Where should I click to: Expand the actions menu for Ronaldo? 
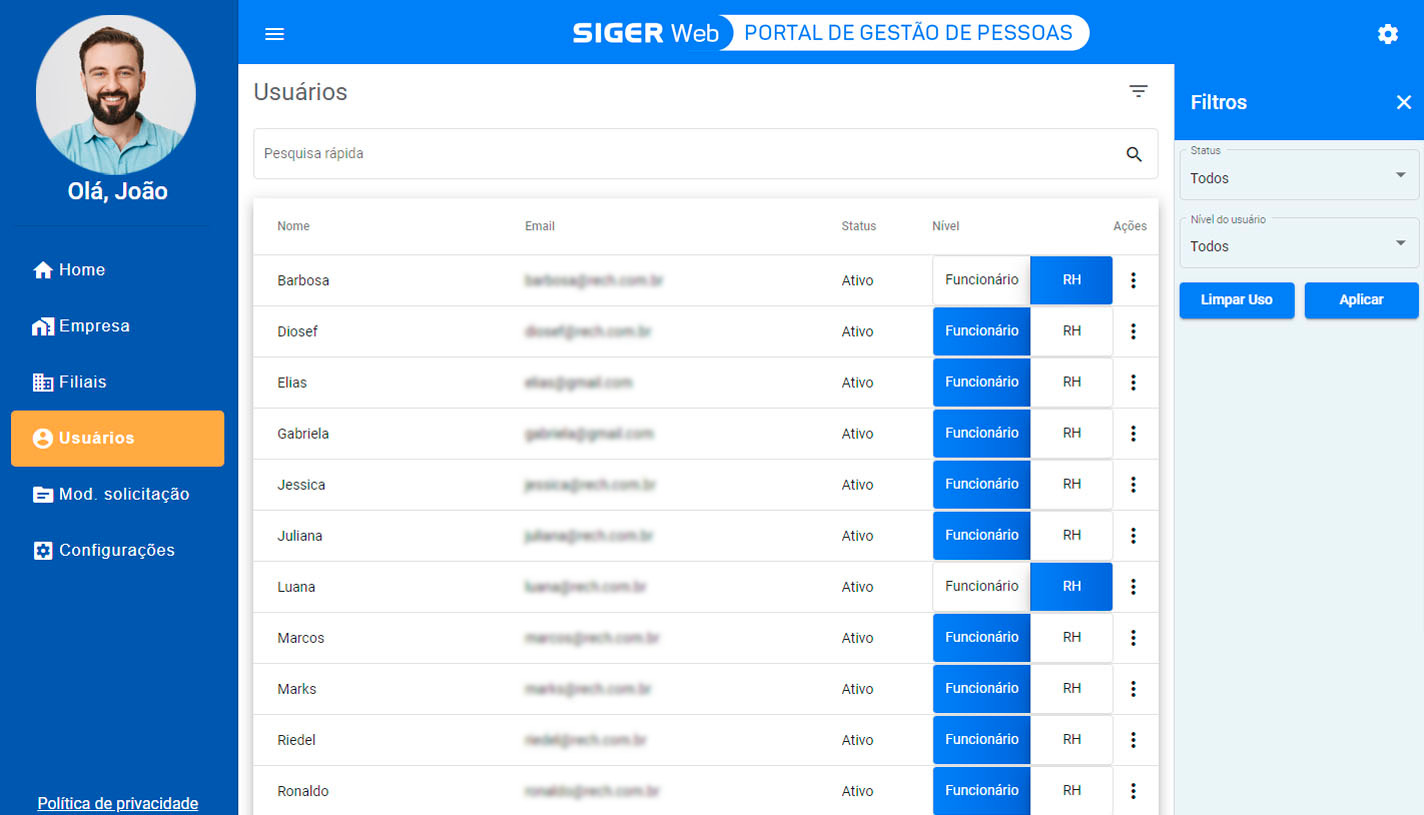[1134, 790]
